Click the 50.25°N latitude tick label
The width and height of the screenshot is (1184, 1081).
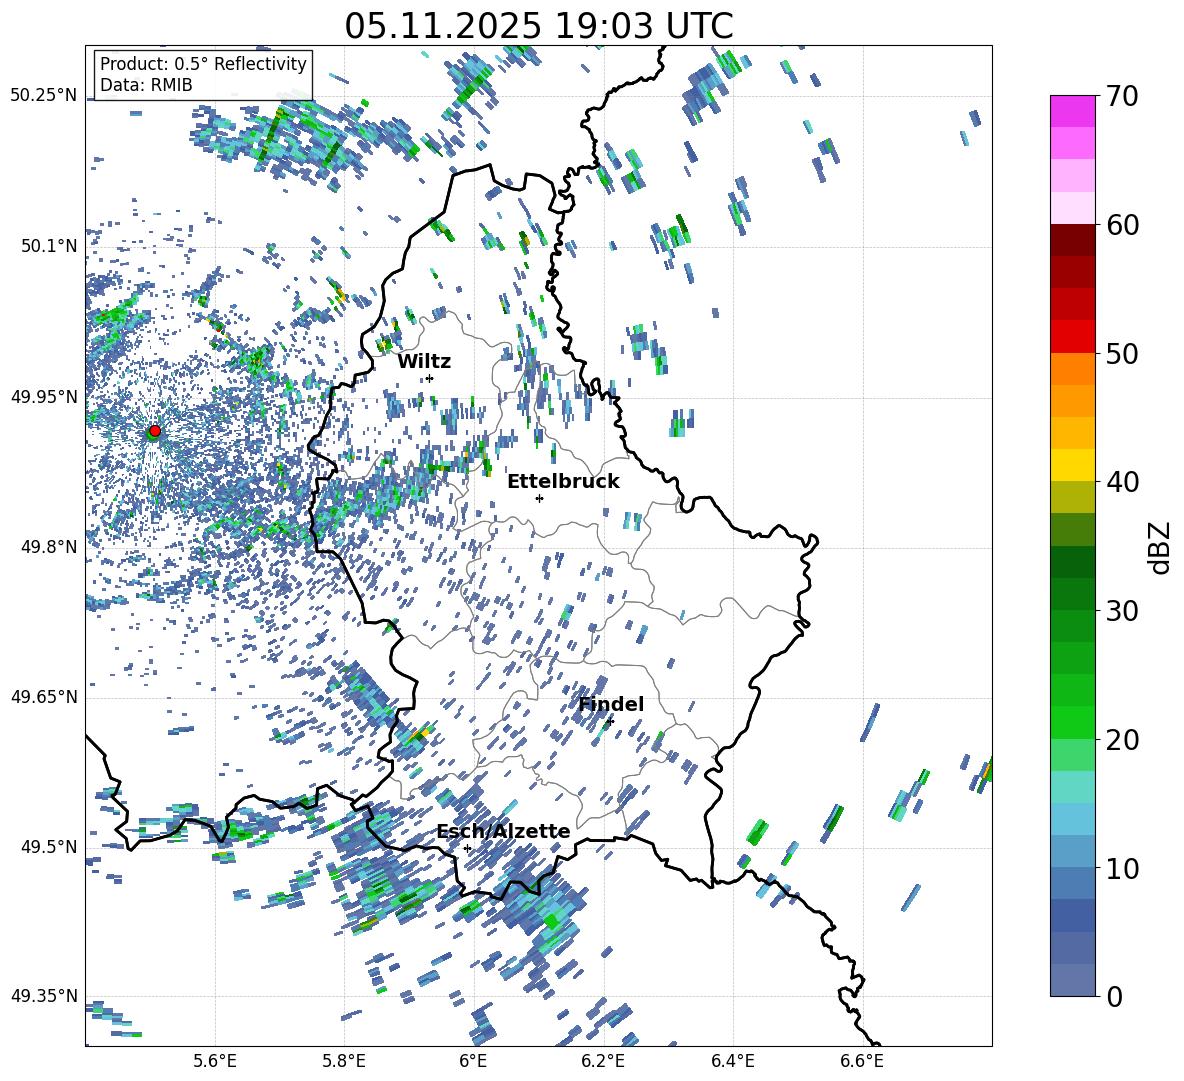click(43, 96)
